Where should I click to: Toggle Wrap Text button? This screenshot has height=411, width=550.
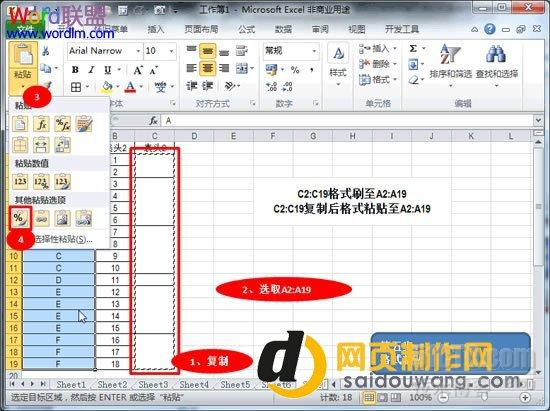point(242,51)
